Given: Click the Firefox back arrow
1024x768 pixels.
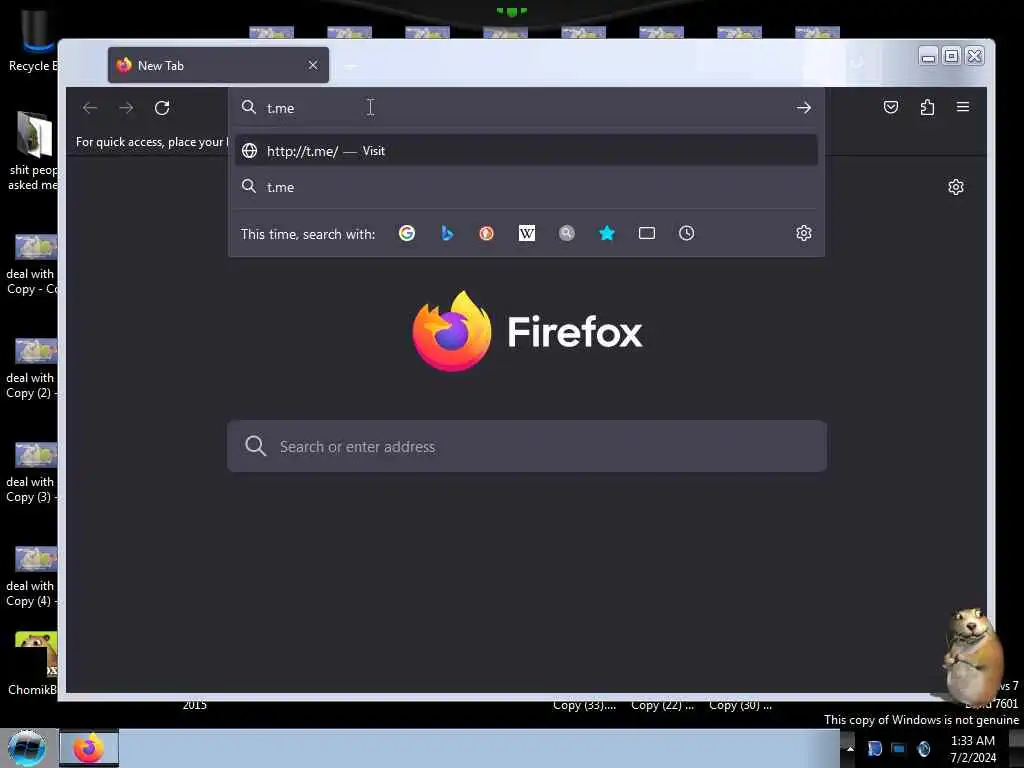Looking at the screenshot, I should pyautogui.click(x=90, y=108).
